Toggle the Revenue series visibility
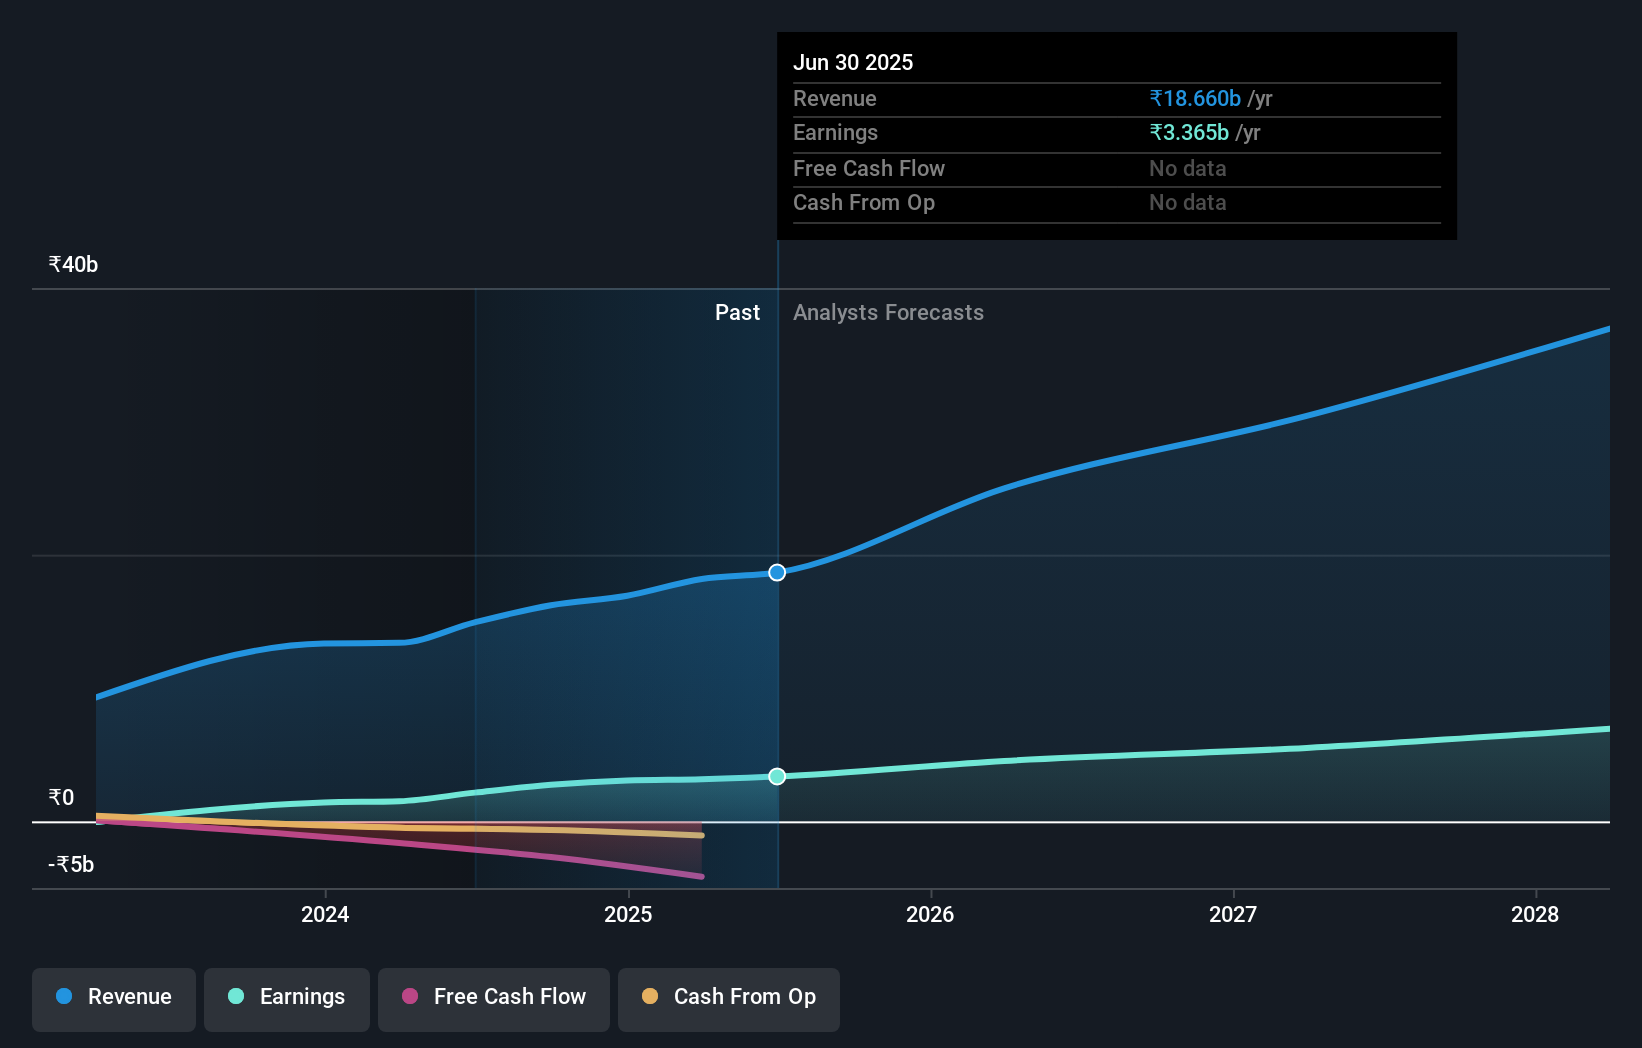 click(x=113, y=997)
